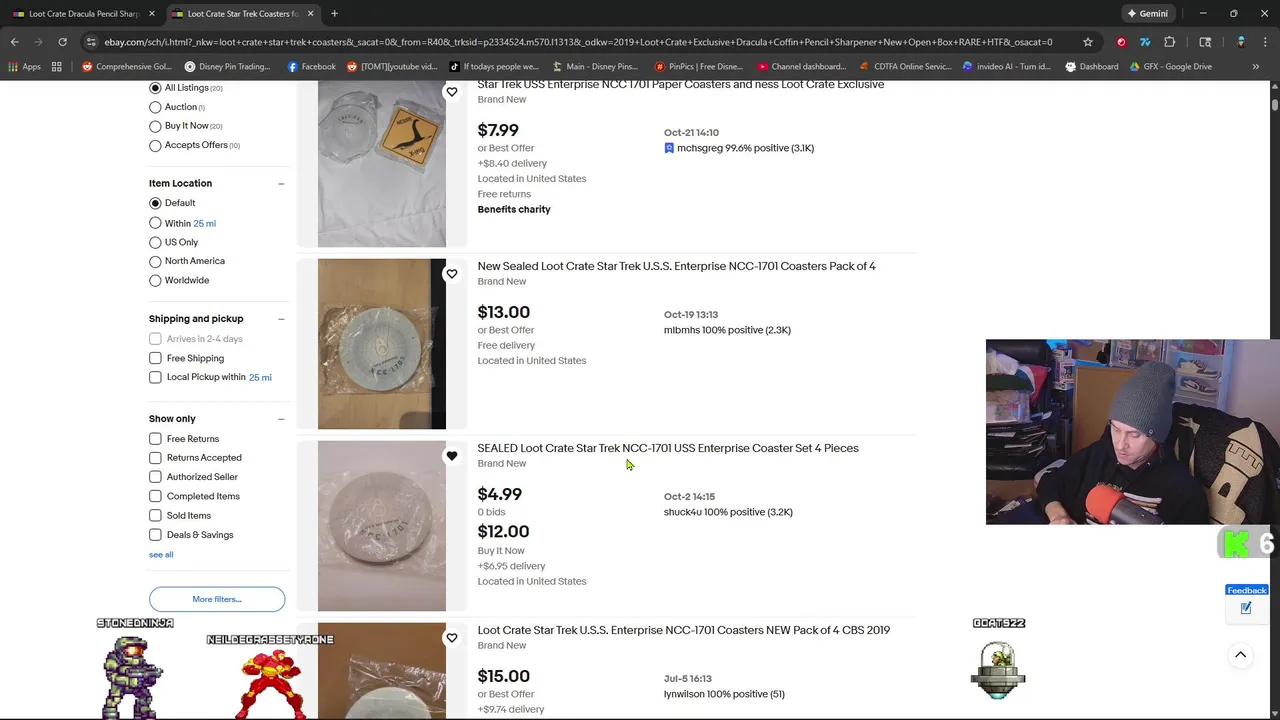Open the Facebook bookmark

pyautogui.click(x=311, y=67)
